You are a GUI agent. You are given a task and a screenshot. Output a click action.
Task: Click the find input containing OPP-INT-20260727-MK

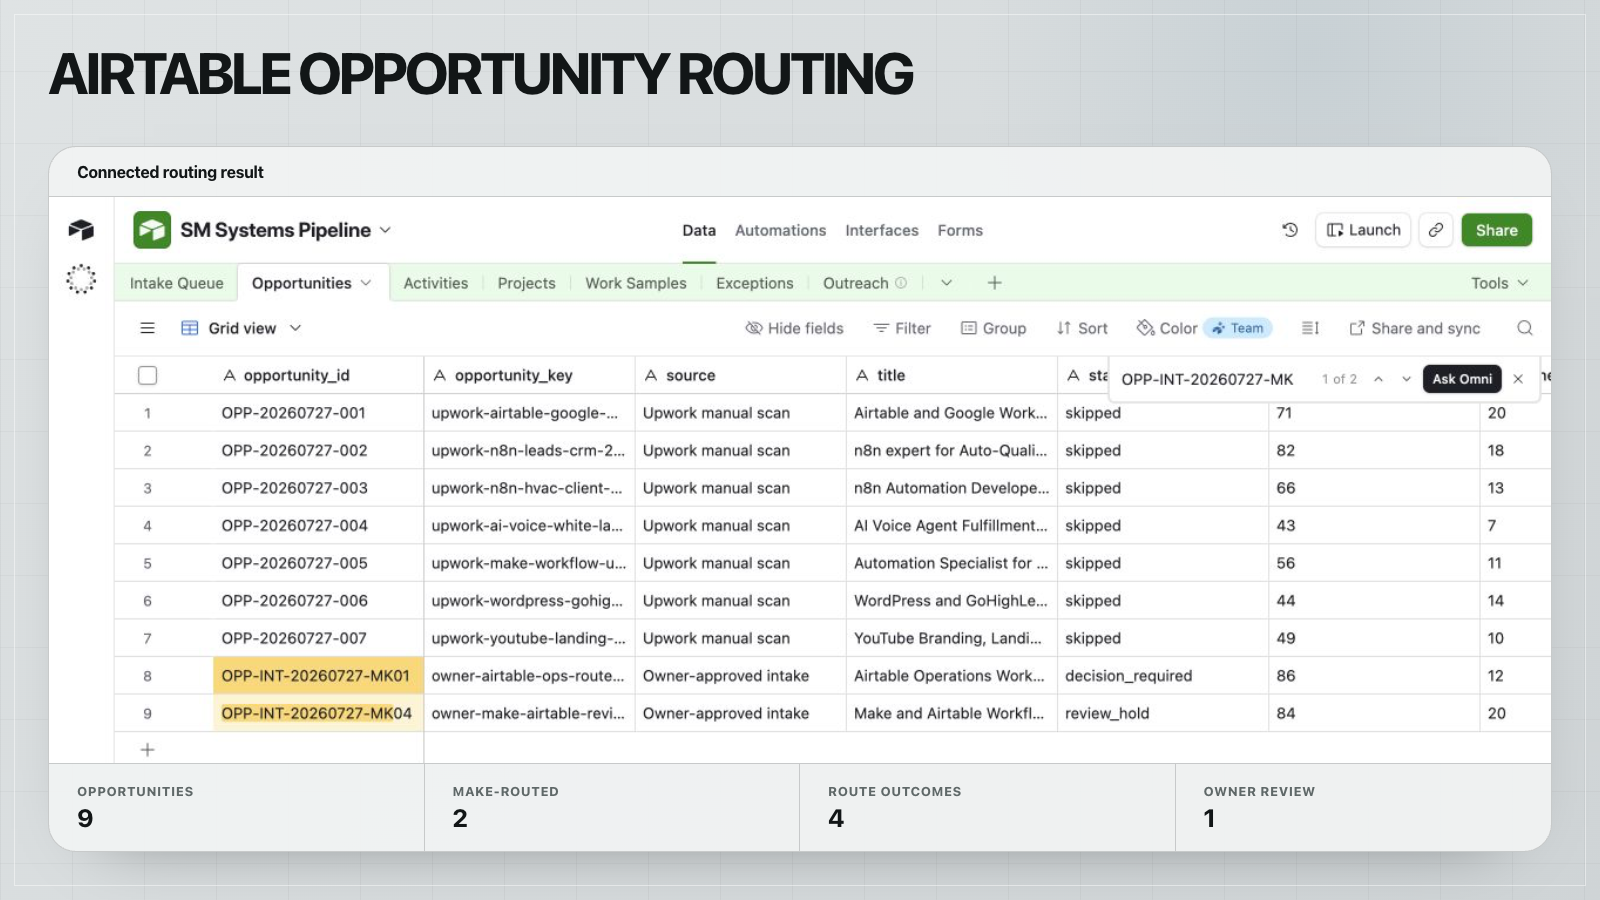1207,379
